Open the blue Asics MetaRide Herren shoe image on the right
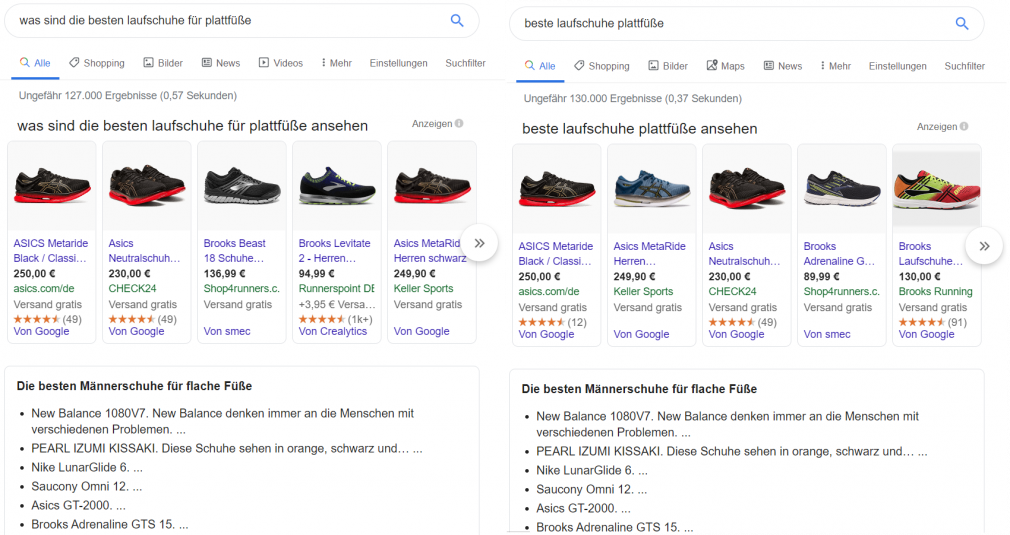 click(x=651, y=190)
